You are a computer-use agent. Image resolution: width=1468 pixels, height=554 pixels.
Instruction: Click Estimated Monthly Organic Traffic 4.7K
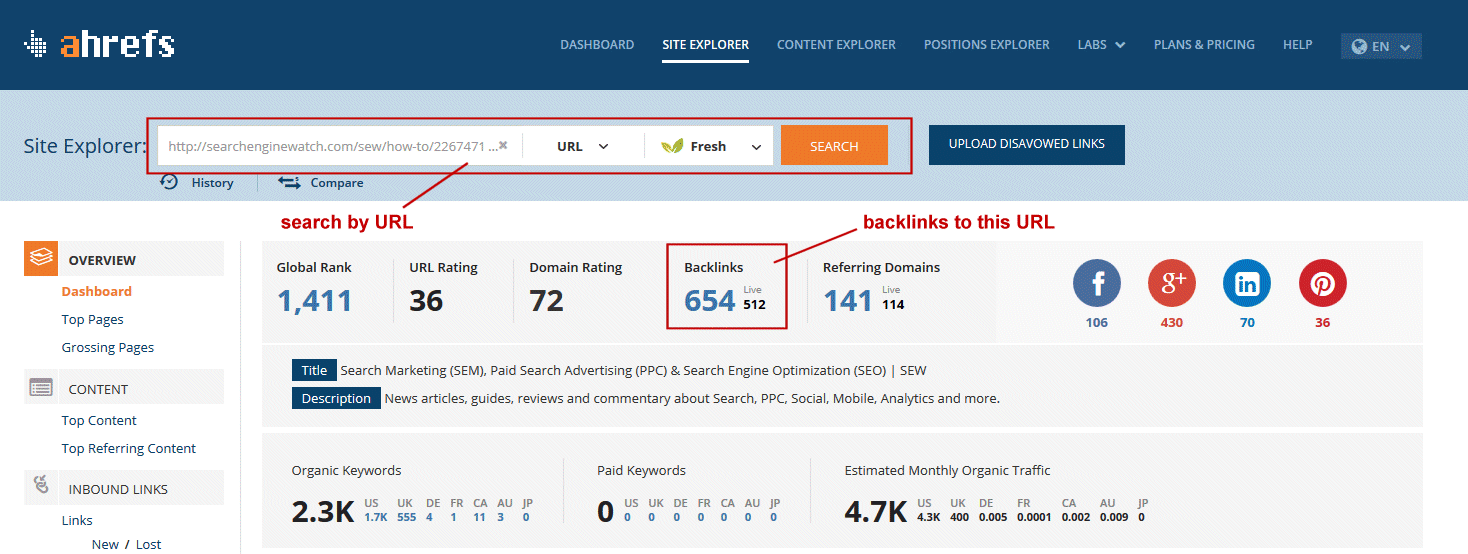point(876,512)
